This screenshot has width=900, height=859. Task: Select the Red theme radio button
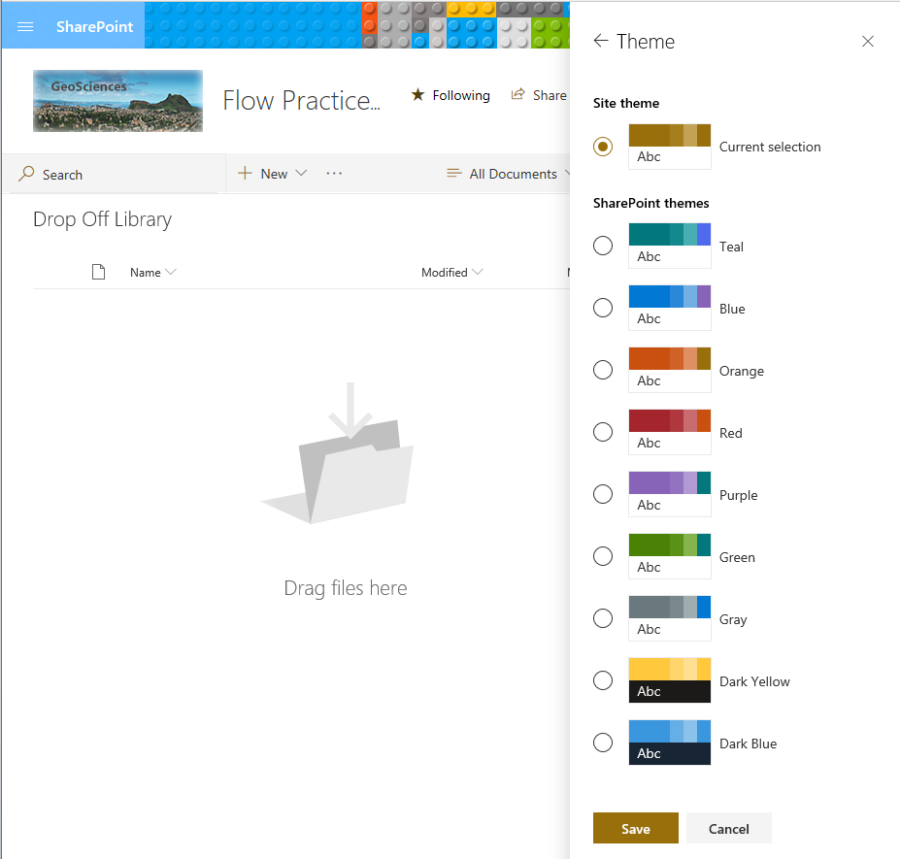603,431
